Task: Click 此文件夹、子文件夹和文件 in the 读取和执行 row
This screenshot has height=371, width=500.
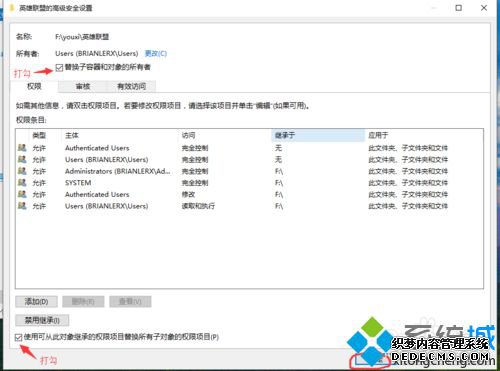Action: [408, 206]
